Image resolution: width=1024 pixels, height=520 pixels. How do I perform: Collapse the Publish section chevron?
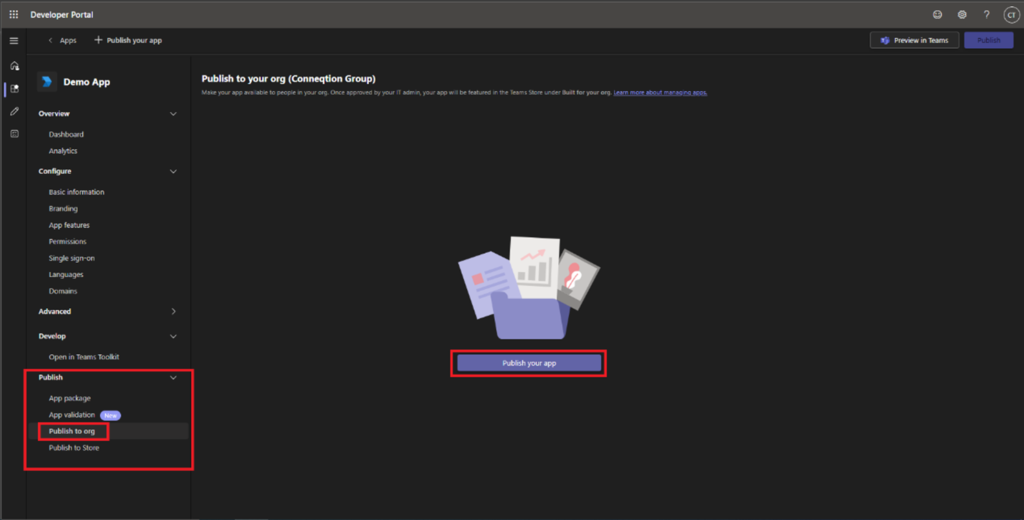(x=173, y=378)
